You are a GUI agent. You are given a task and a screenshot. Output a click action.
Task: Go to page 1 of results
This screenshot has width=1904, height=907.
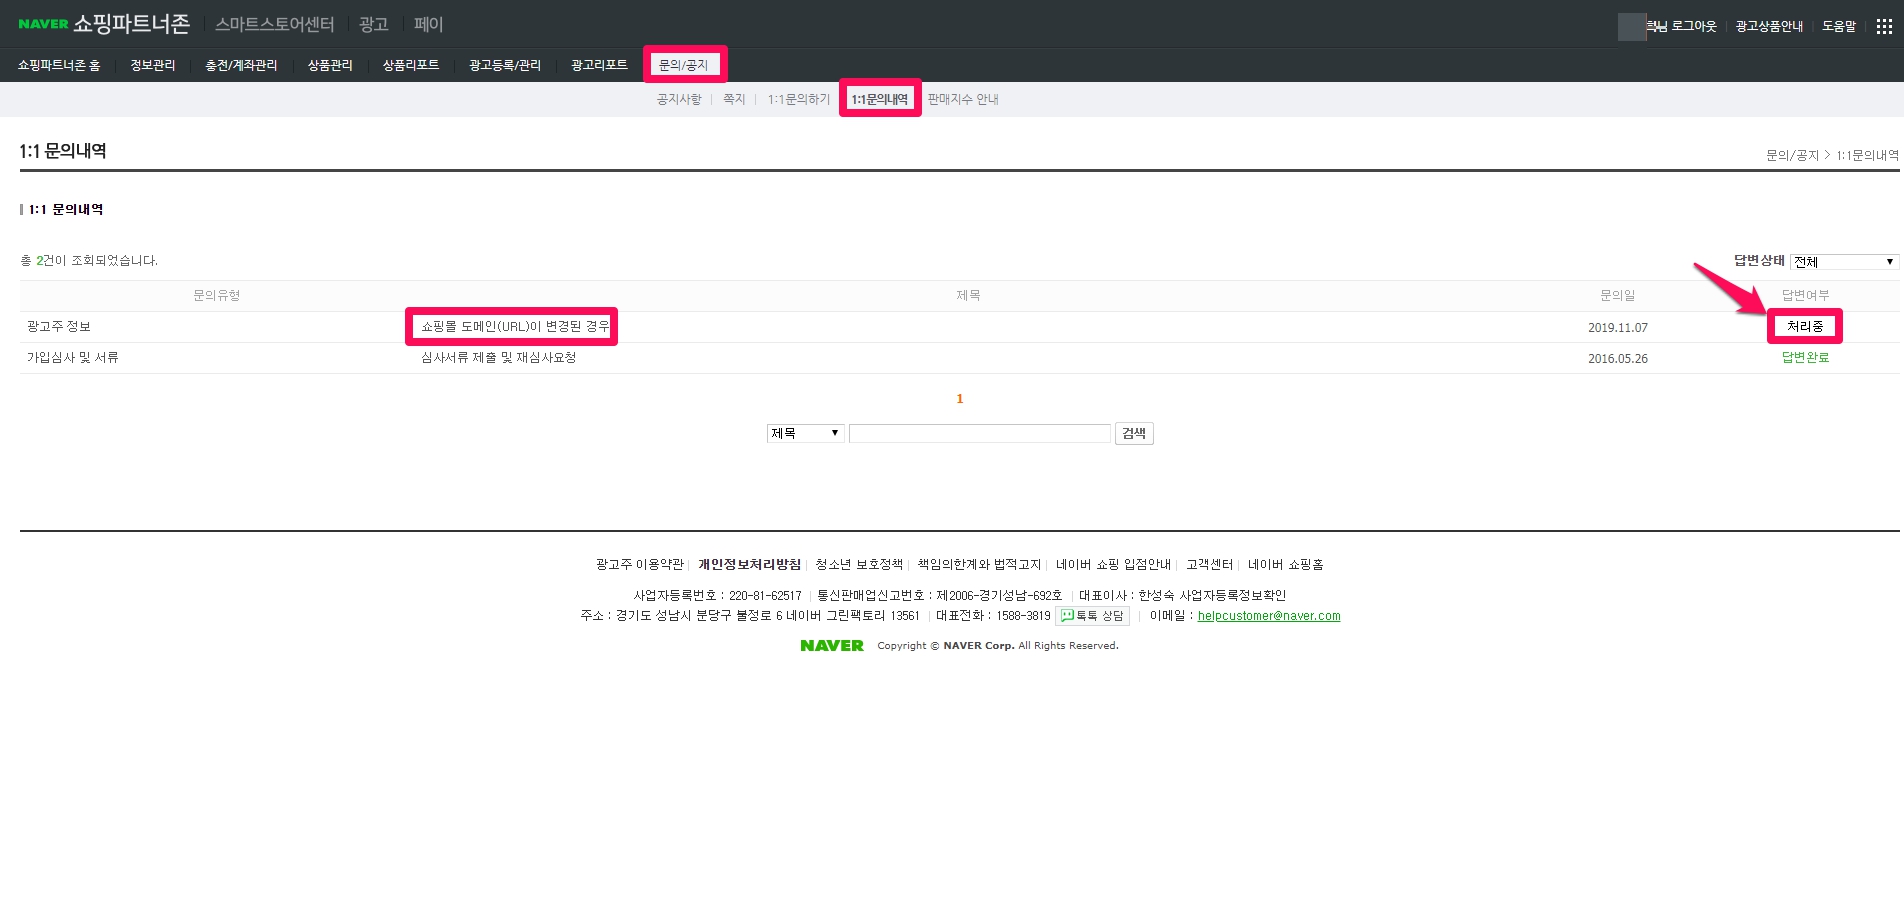point(959,399)
